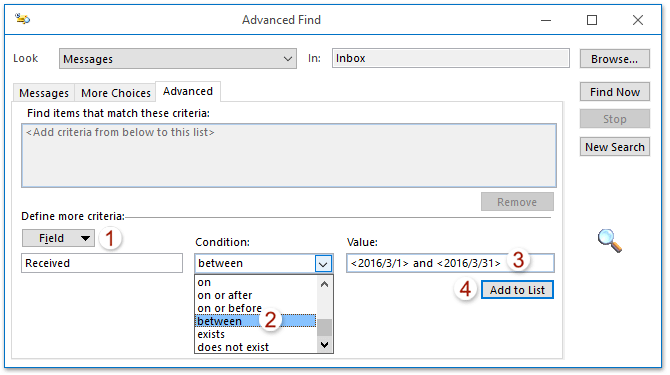The height and width of the screenshot is (375, 670).
Task: Open the Look for Messages dropdown
Action: point(178,59)
